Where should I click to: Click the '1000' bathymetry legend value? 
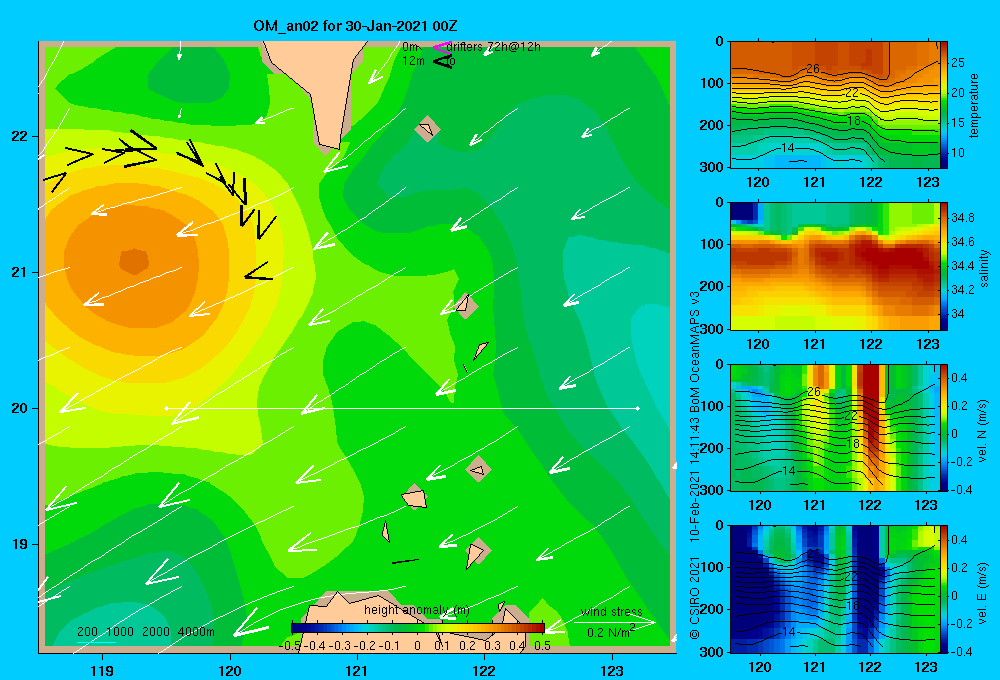click(x=120, y=632)
